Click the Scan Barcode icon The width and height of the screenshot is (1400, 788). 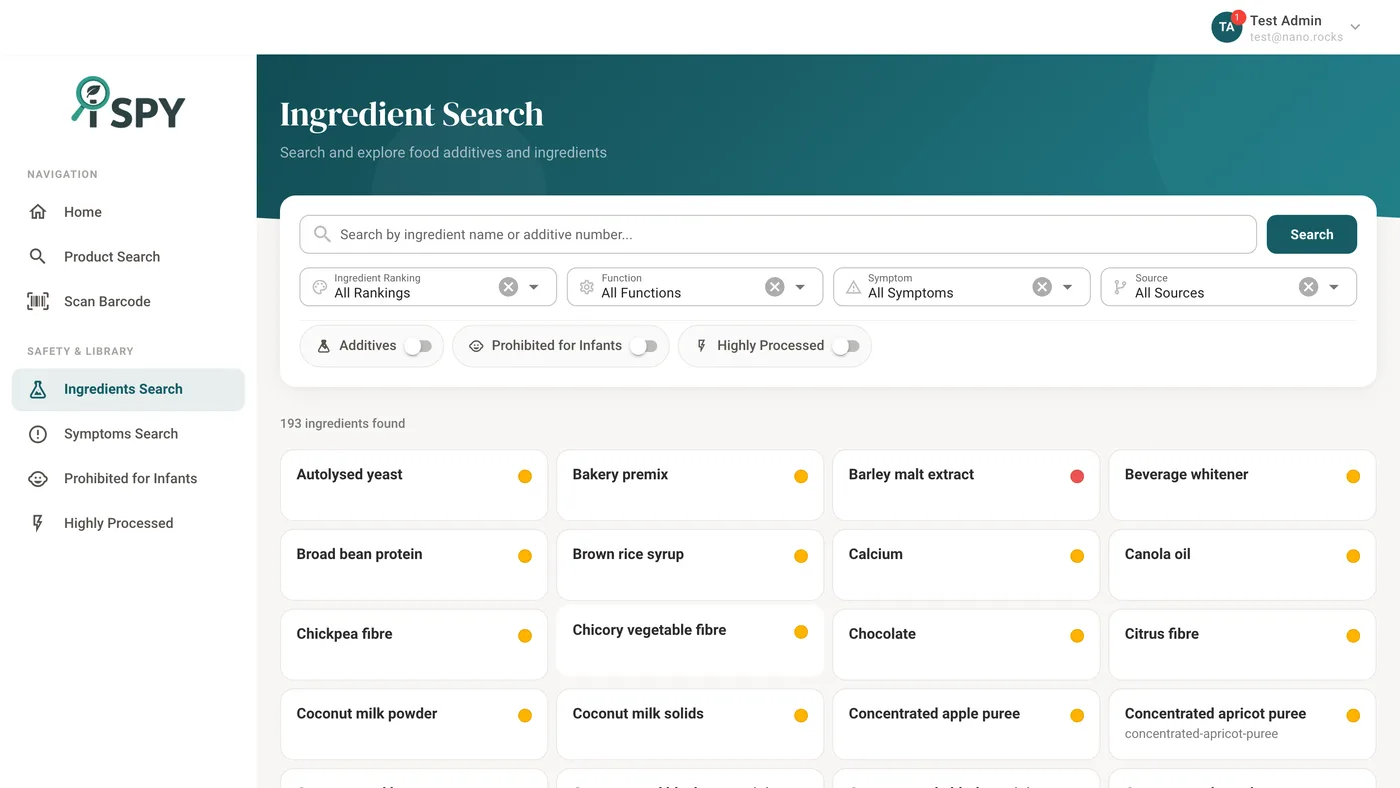[38, 301]
